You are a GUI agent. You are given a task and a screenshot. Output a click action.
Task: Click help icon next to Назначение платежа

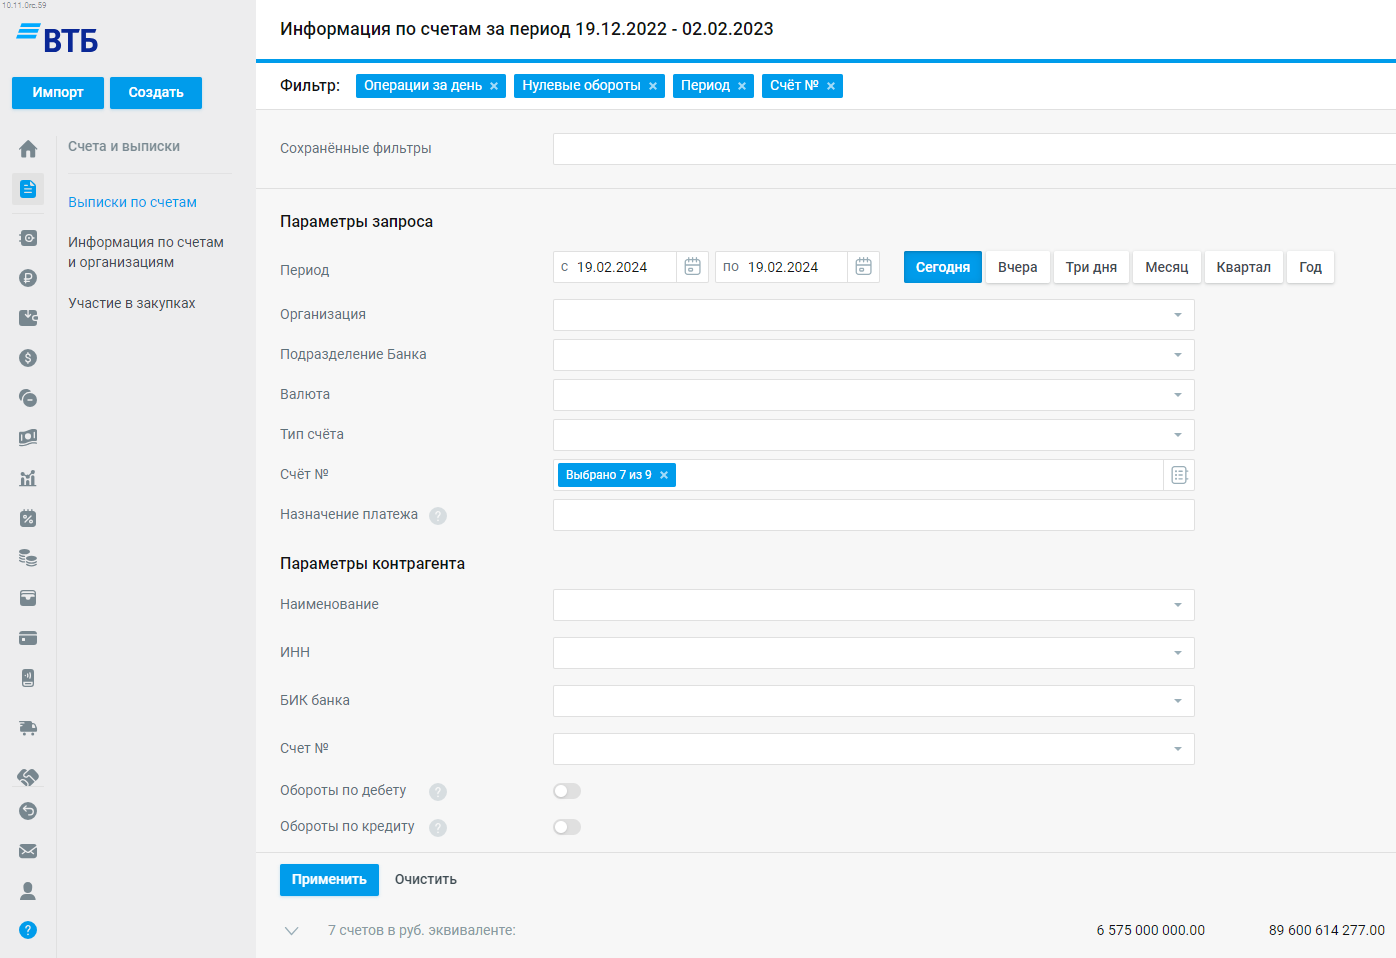point(438,516)
